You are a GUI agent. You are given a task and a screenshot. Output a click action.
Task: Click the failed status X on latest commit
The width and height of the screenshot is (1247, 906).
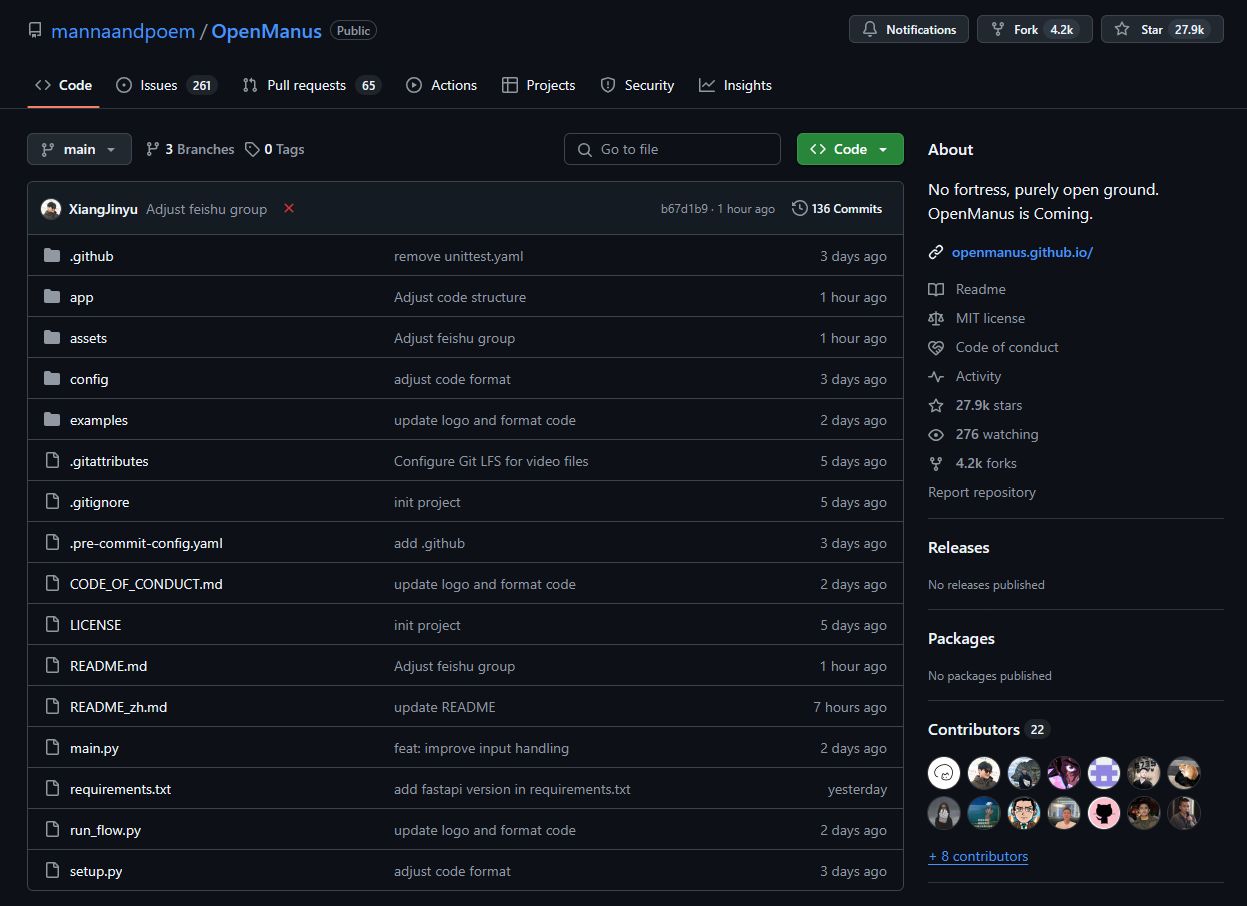(x=289, y=208)
